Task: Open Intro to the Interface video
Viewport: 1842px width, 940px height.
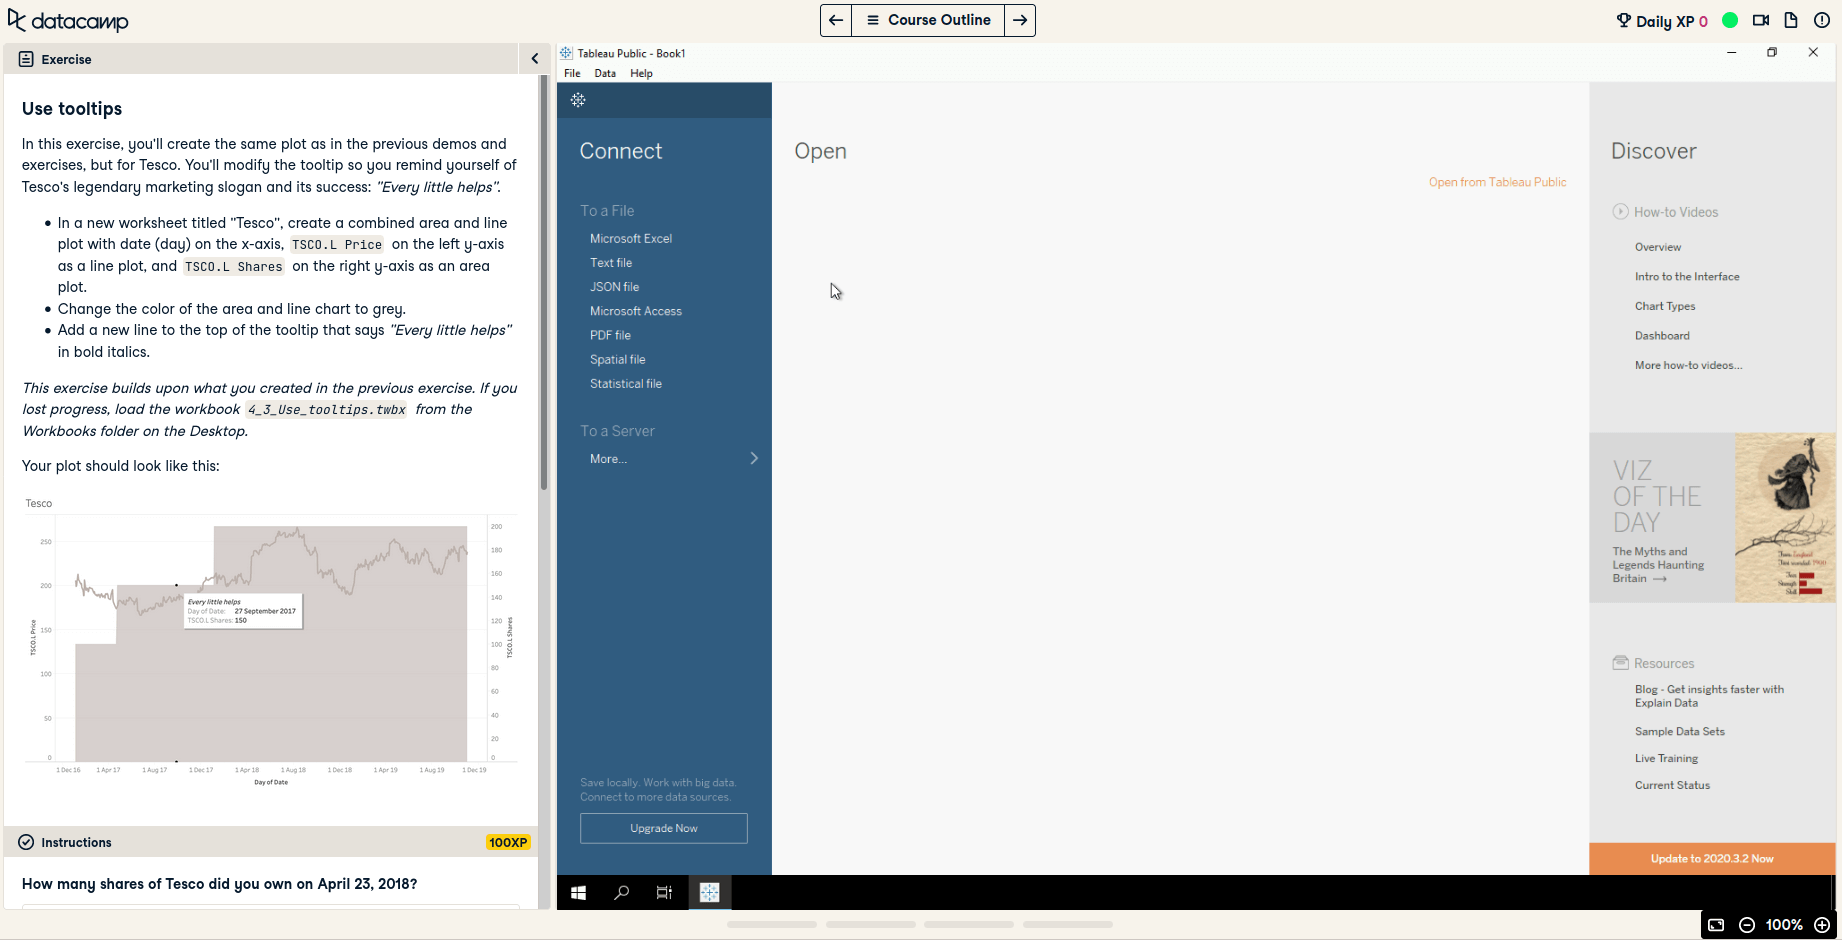Action: [x=1687, y=276]
